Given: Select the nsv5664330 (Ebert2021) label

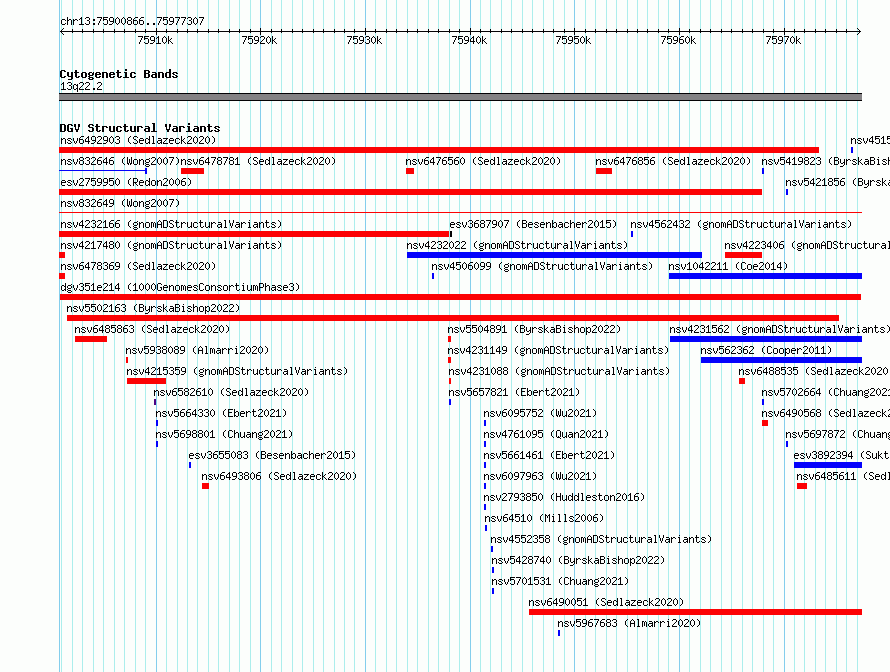Looking at the screenshot, I should 221,413.
